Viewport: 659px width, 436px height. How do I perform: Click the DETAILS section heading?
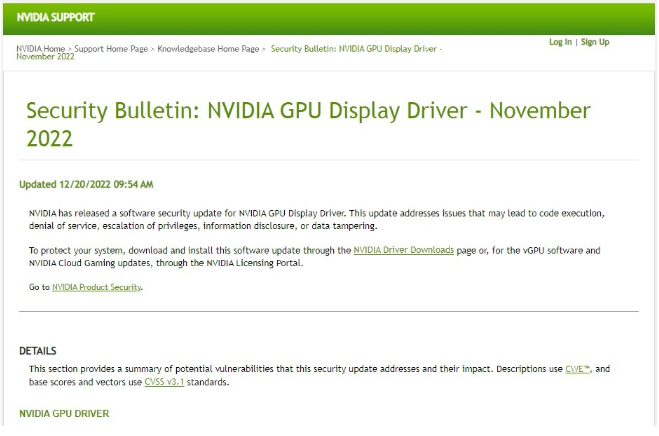38,351
